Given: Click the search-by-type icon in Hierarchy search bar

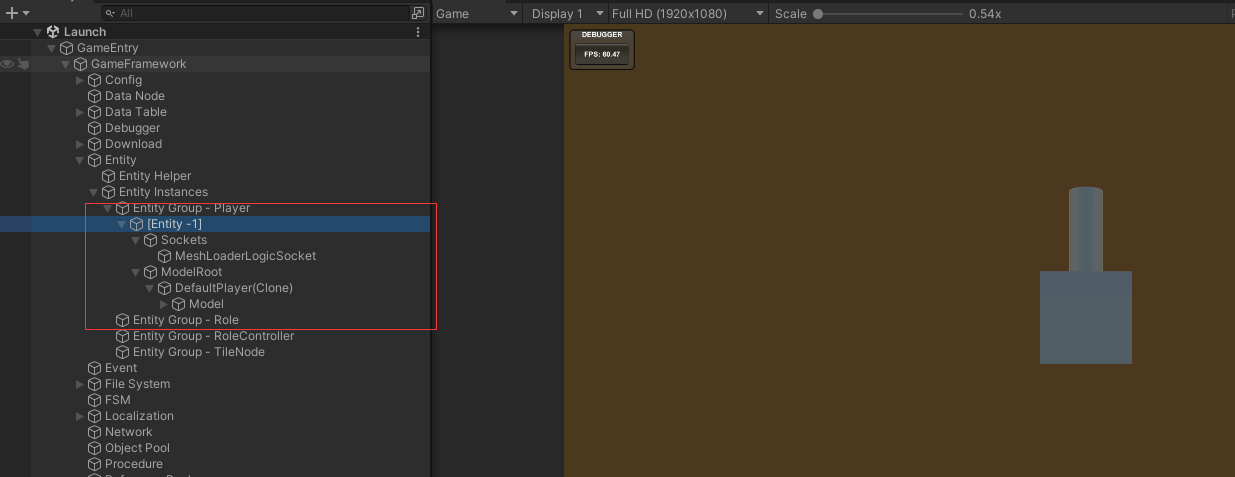Looking at the screenshot, I should point(418,14).
